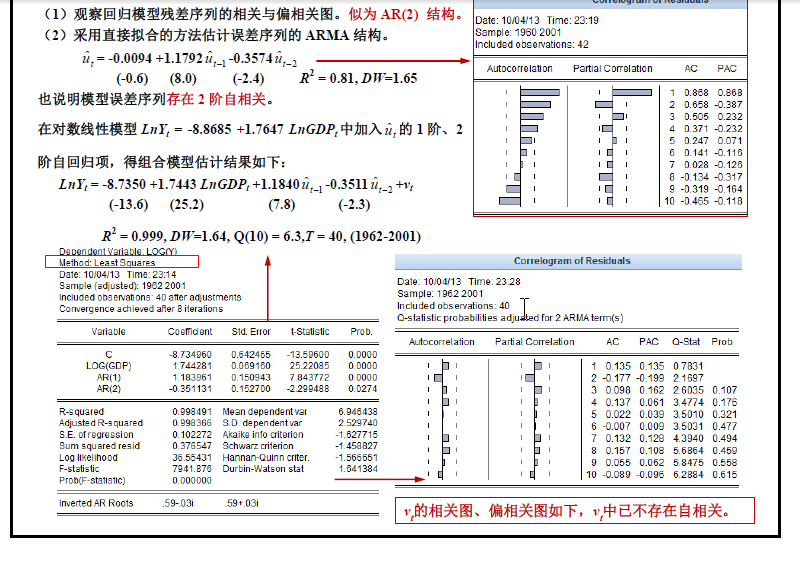This screenshot has height=572, width=800.
Task: Click the Q-Stat value 6.2884
Action: pyautogui.click(x=688, y=475)
